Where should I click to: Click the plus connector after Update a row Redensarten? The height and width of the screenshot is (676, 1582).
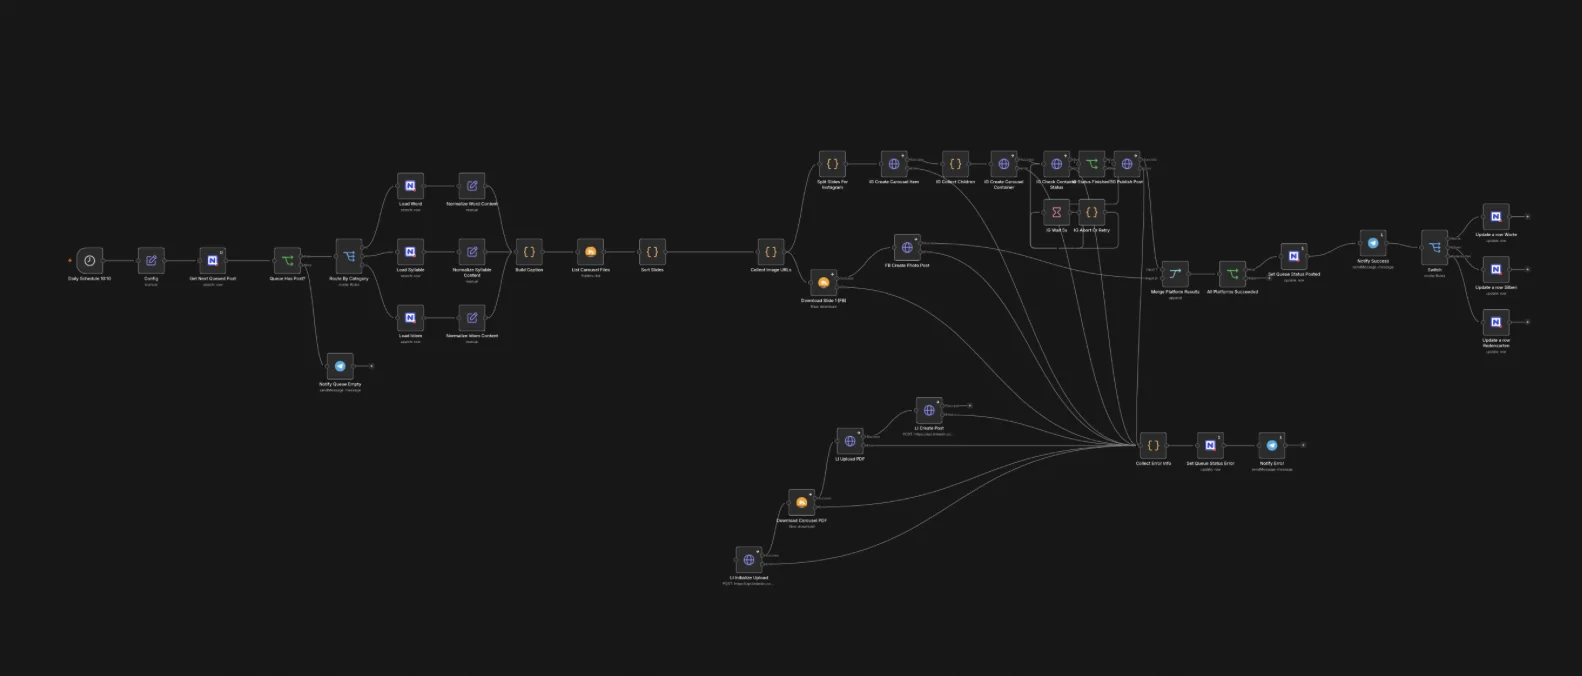(1527, 322)
